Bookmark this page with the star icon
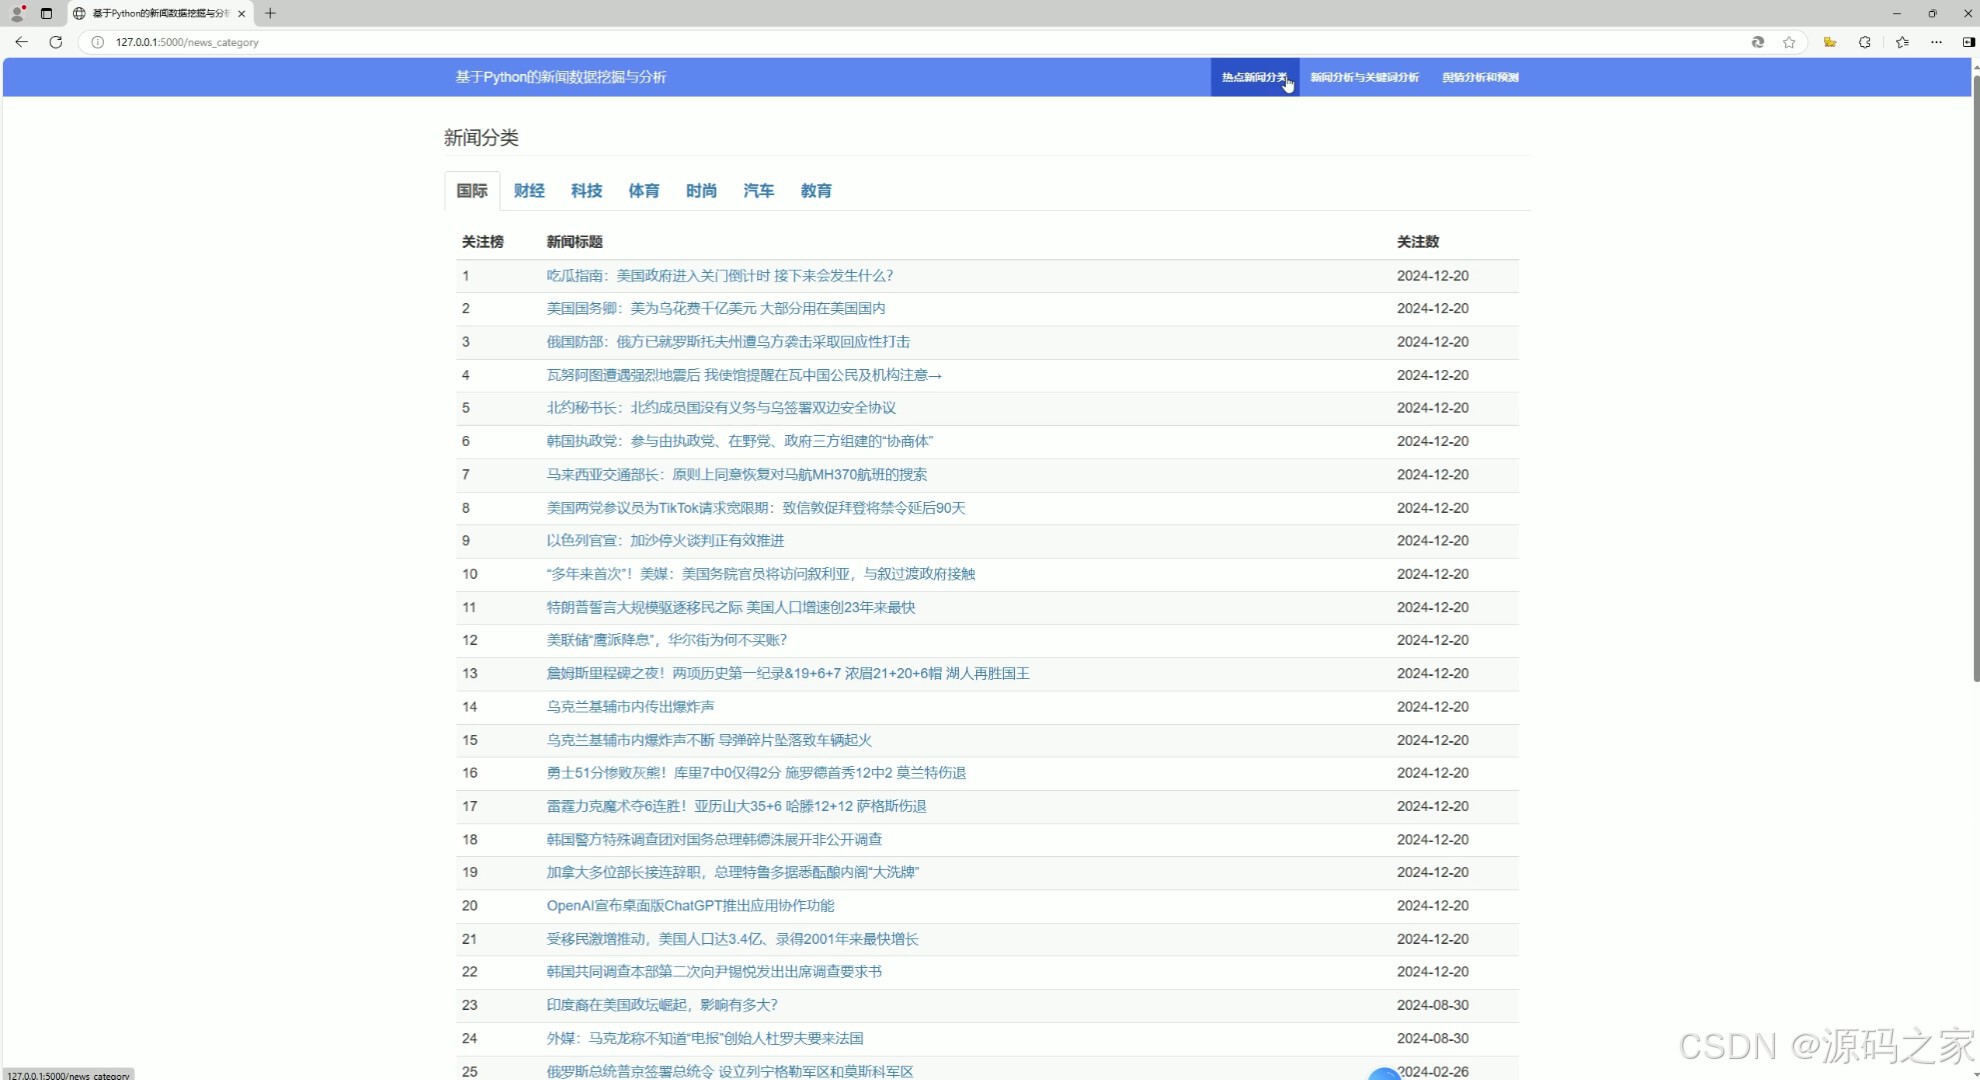The image size is (1980, 1080). (1789, 42)
